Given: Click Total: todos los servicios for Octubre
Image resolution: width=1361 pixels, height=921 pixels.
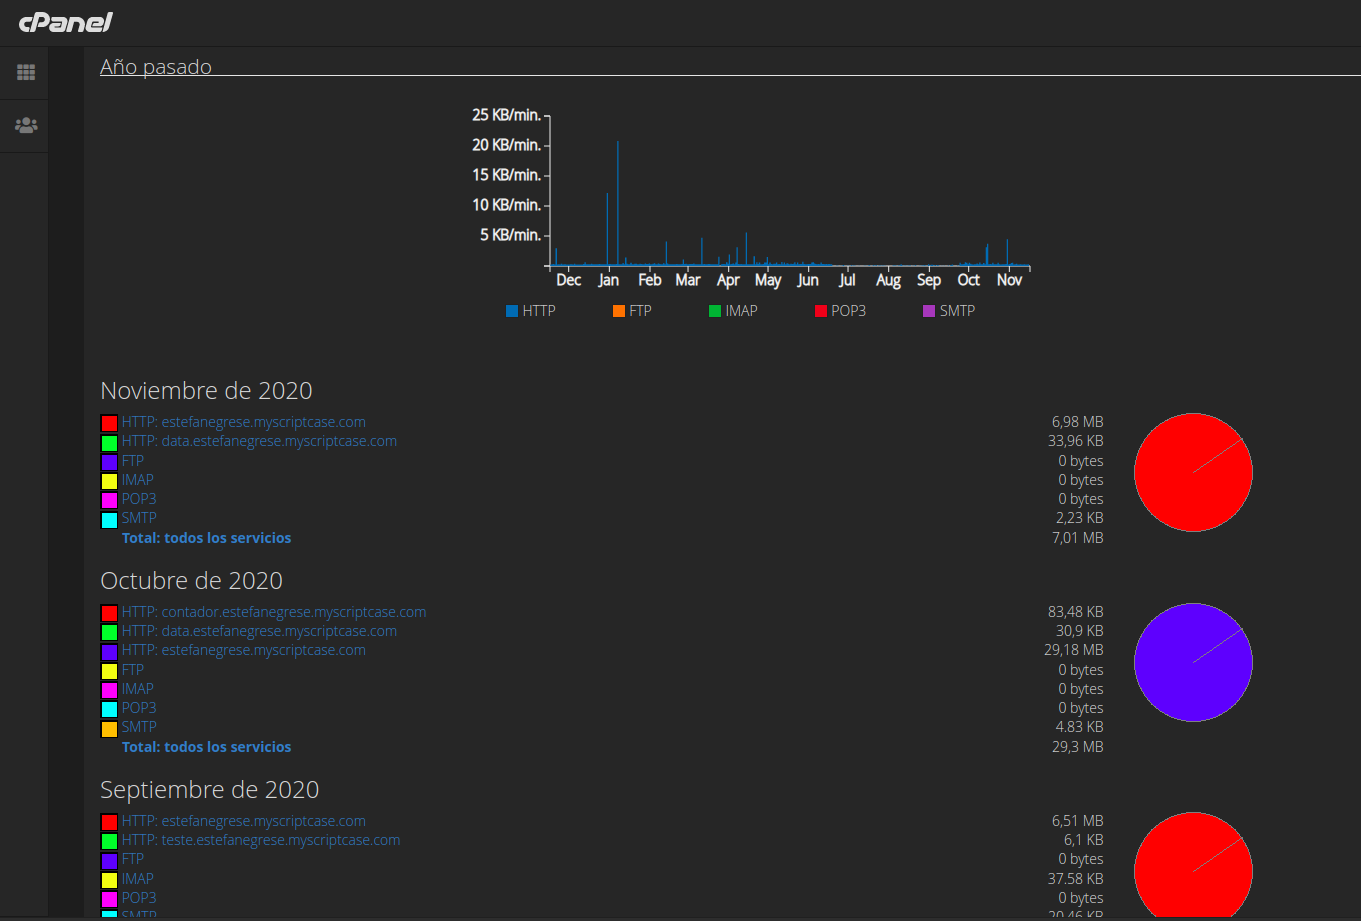Looking at the screenshot, I should (x=207, y=747).
